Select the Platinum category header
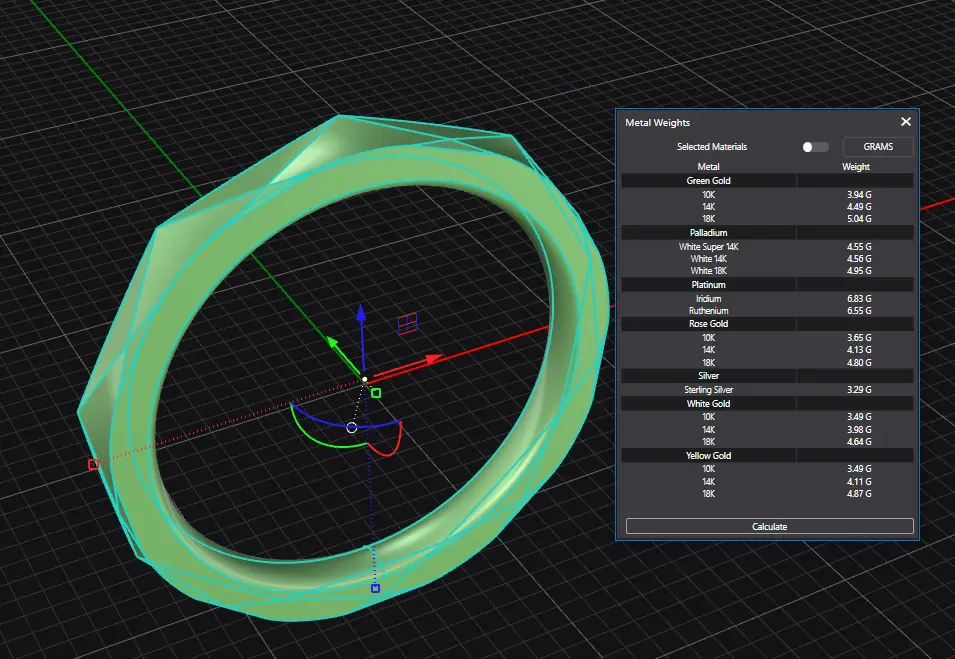The width and height of the screenshot is (955, 659). 709,285
